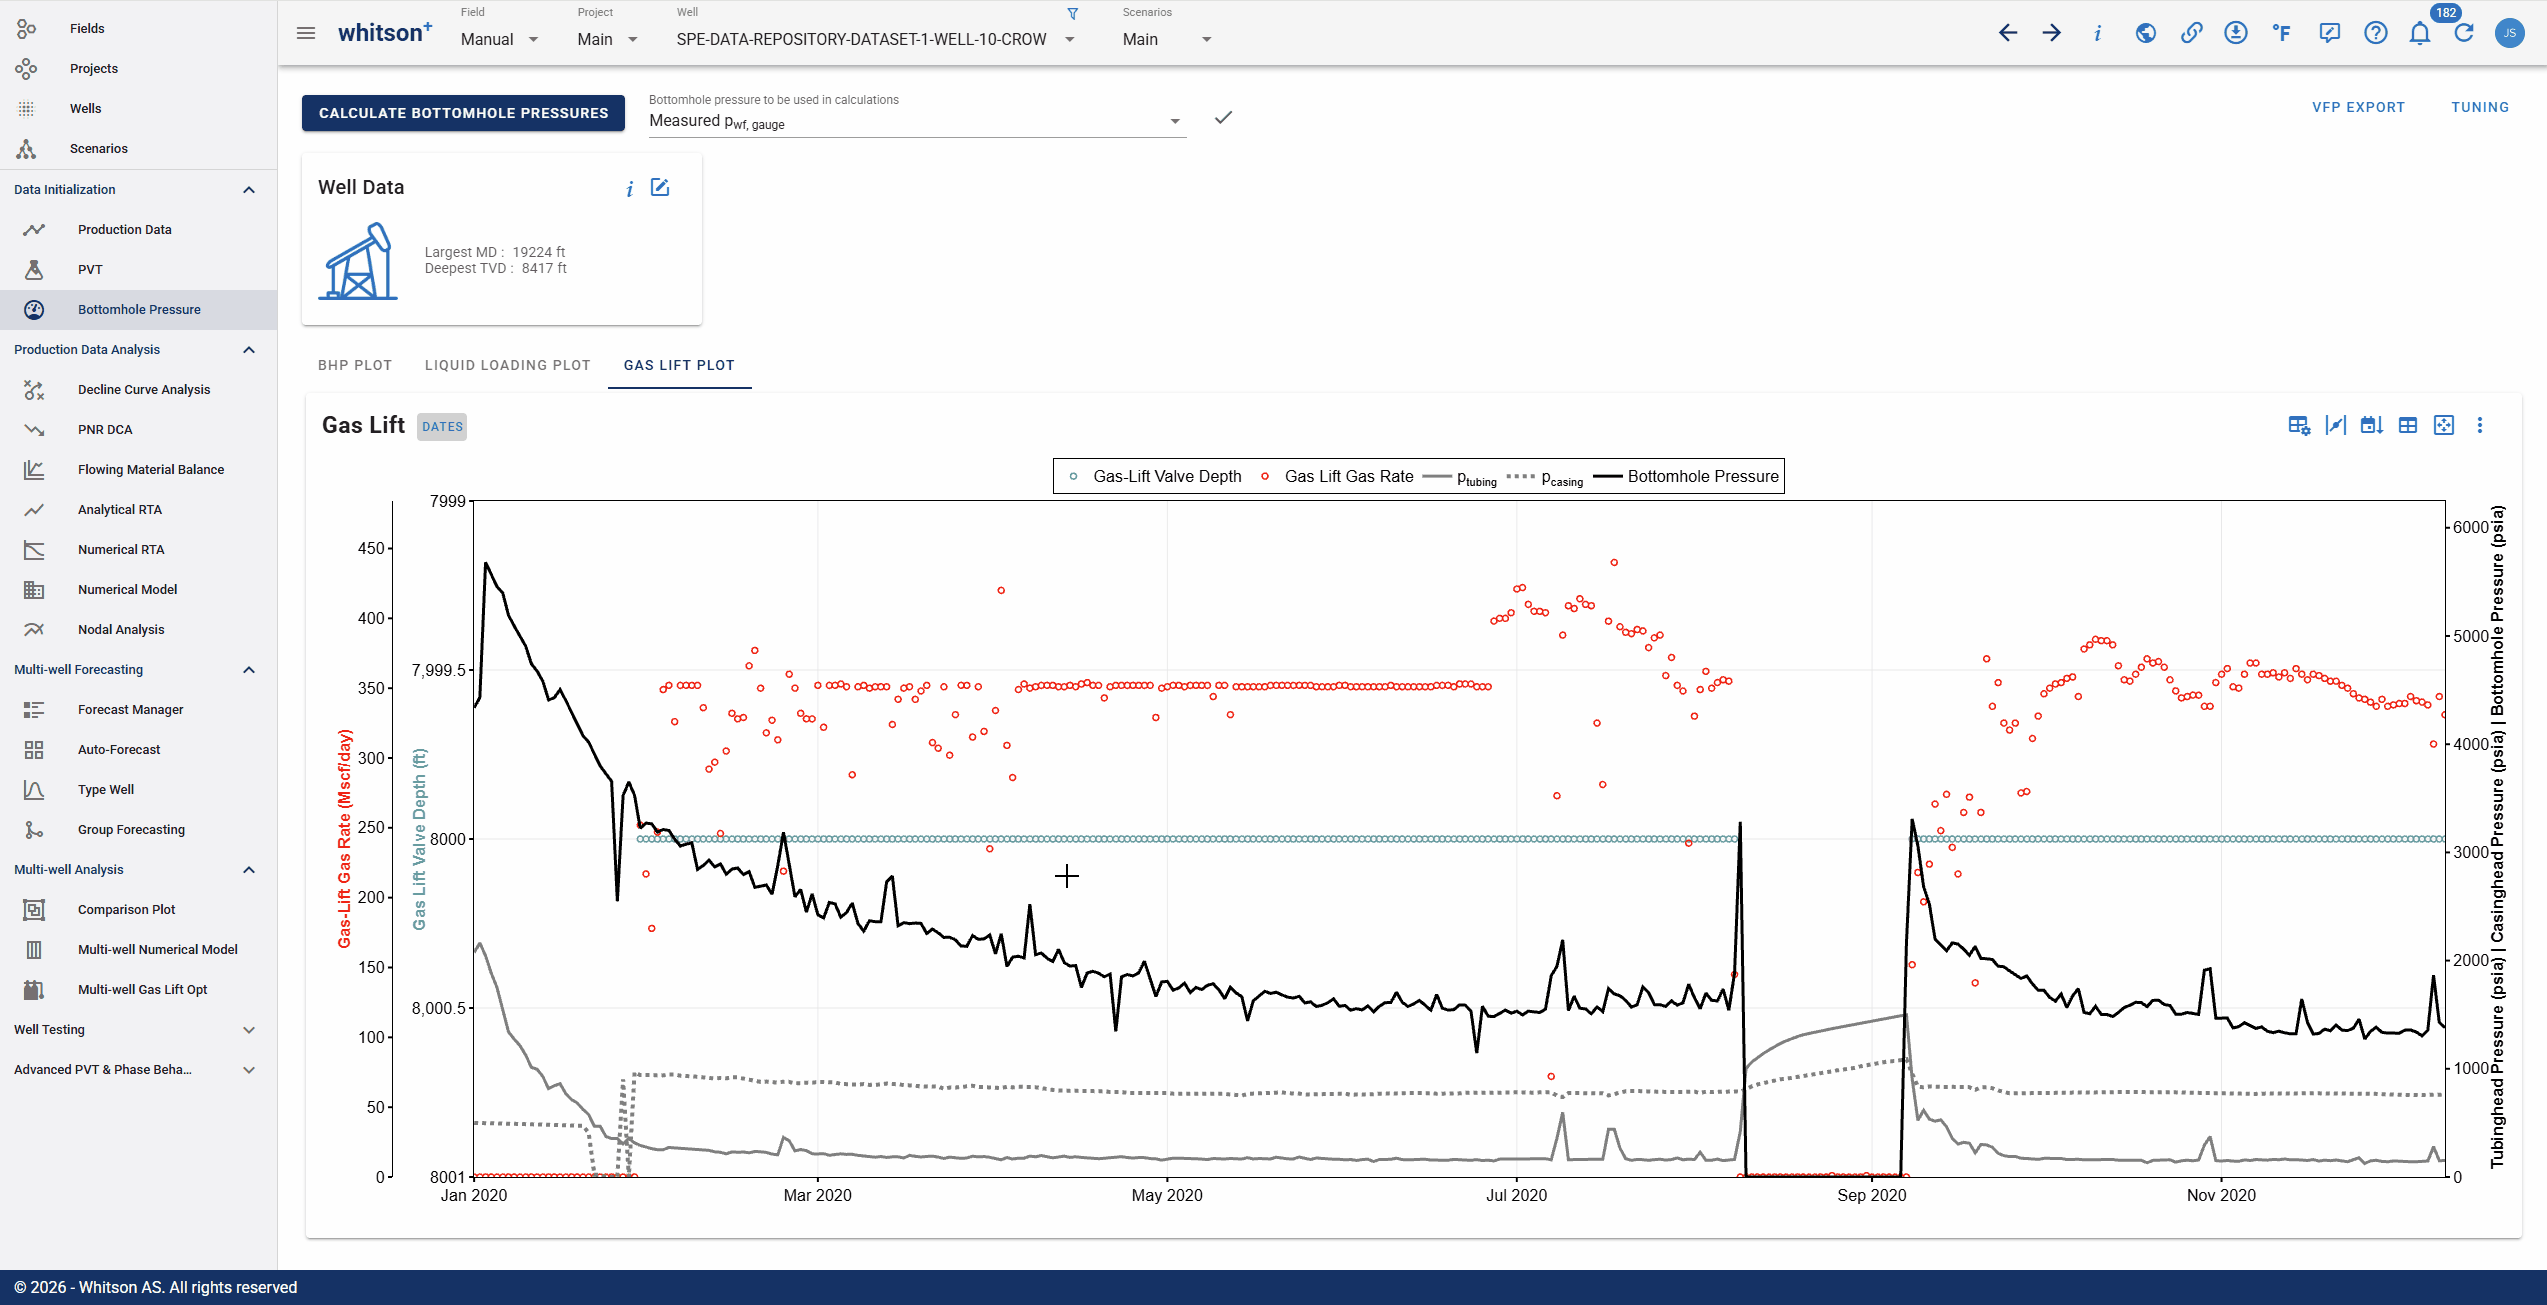Open the Well selection dropdown

pyautogui.click(x=876, y=39)
